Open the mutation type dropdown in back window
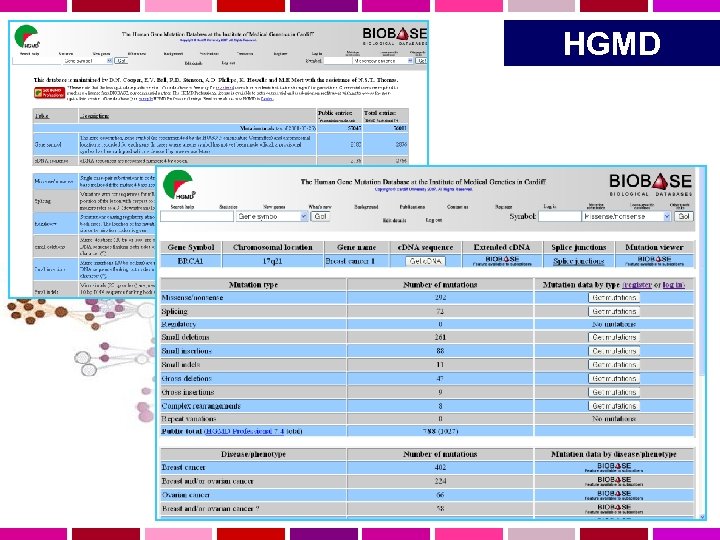Image resolution: width=720 pixels, height=540 pixels. (x=382, y=61)
